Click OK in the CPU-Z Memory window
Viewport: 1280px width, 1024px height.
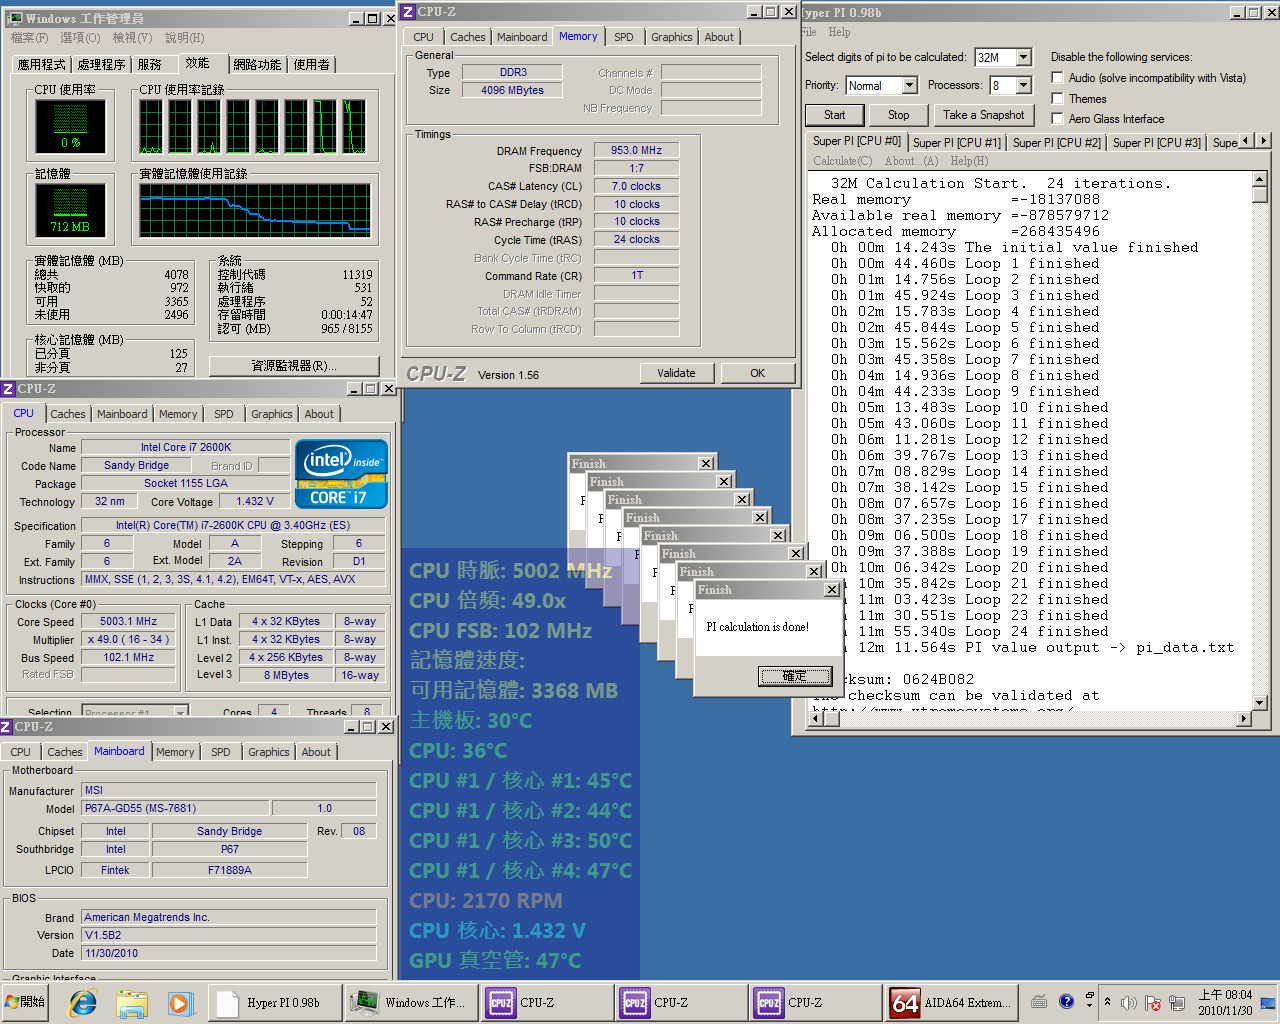(757, 373)
